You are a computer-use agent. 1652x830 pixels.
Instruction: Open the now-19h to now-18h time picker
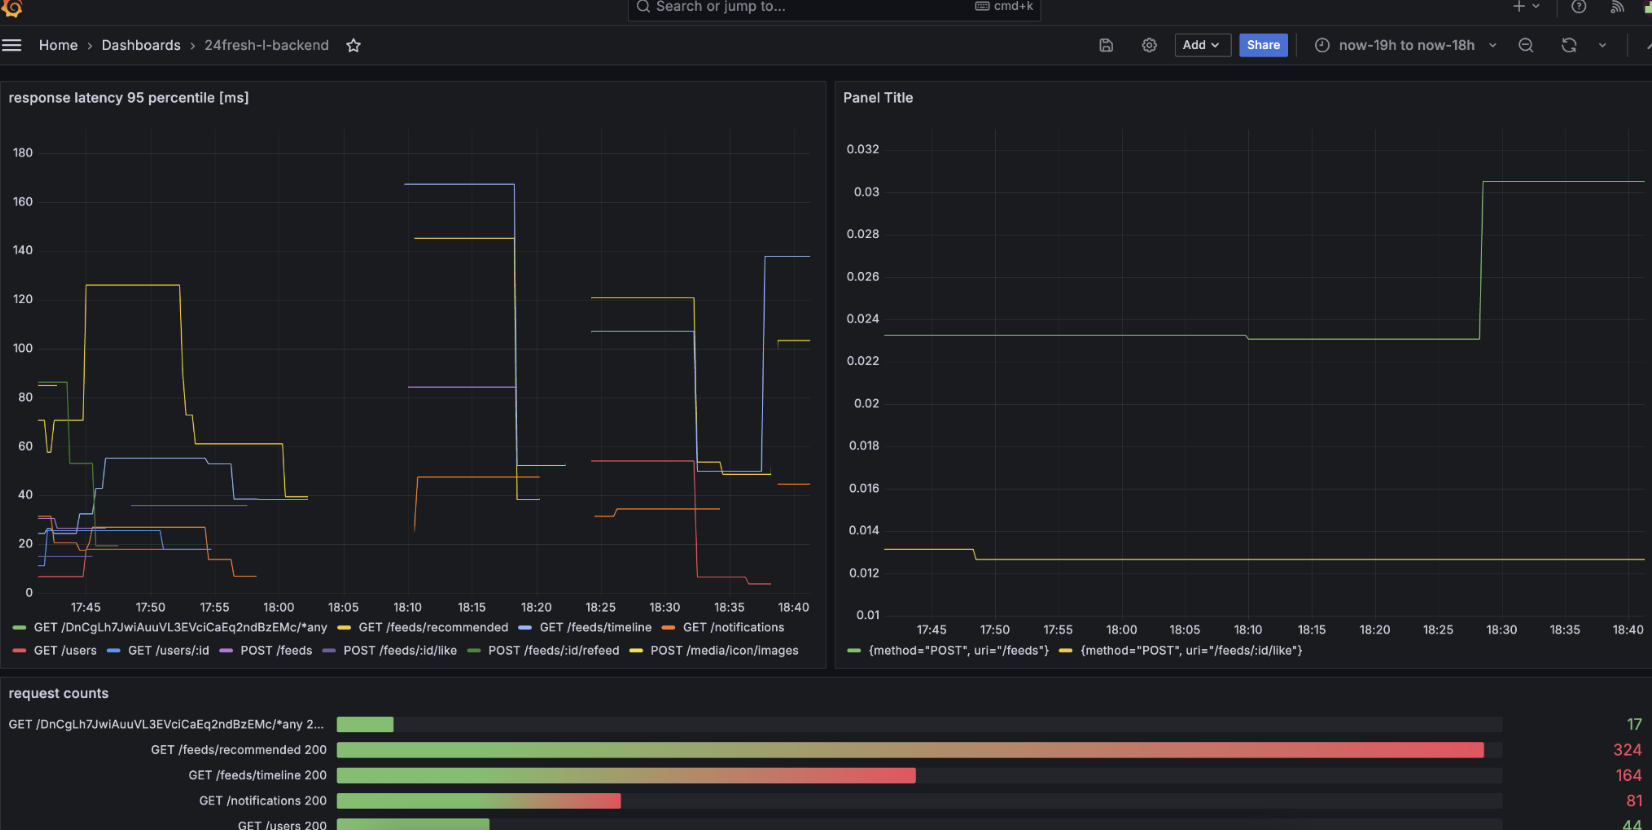pyautogui.click(x=1406, y=45)
